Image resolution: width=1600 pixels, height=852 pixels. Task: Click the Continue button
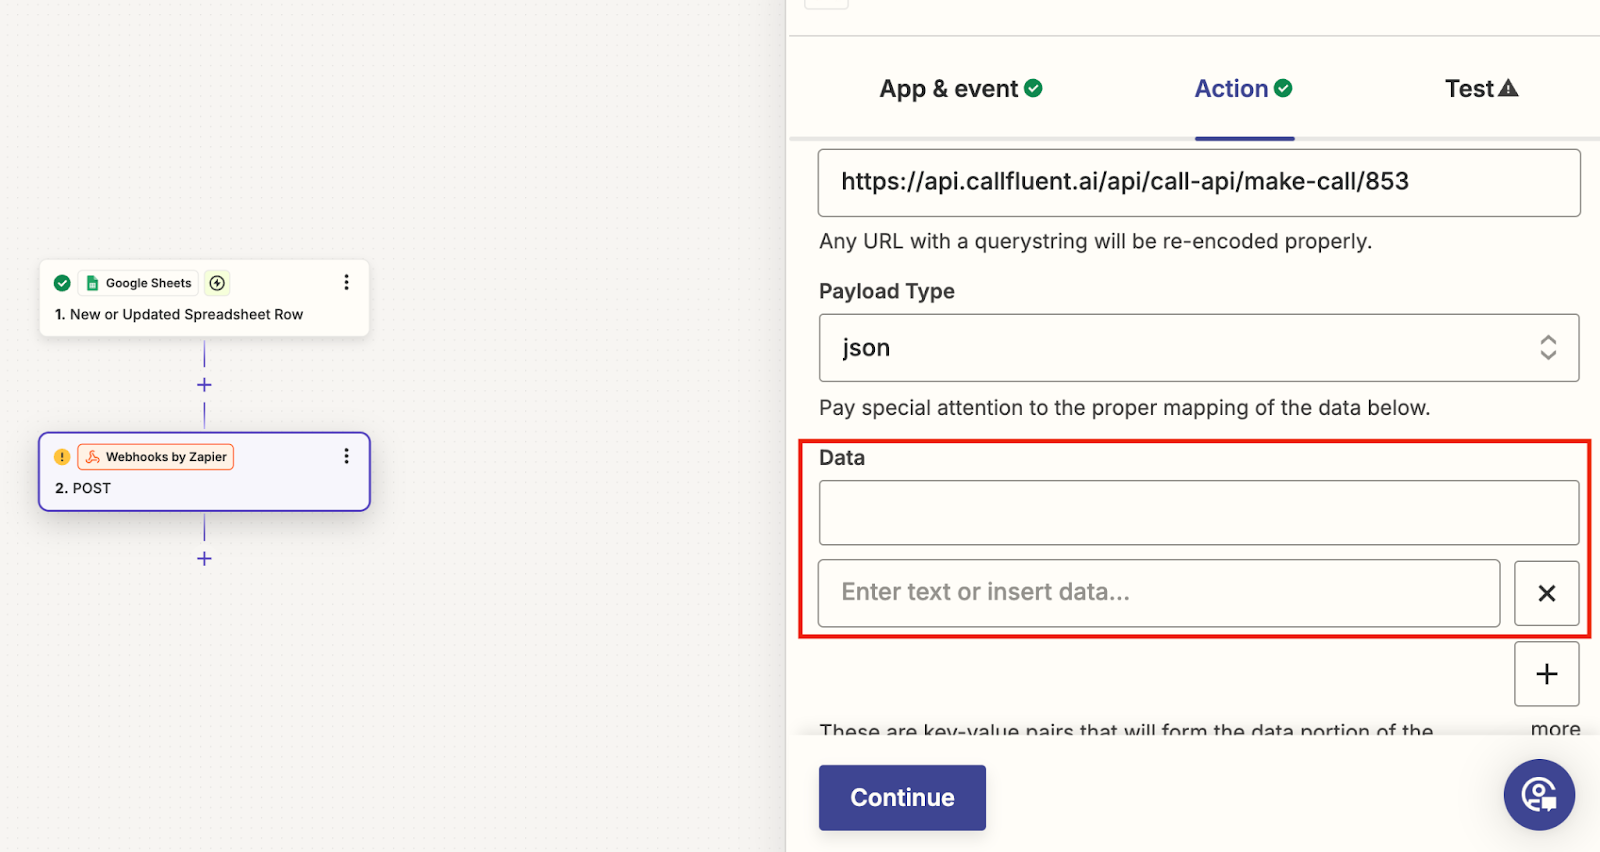tap(902, 797)
